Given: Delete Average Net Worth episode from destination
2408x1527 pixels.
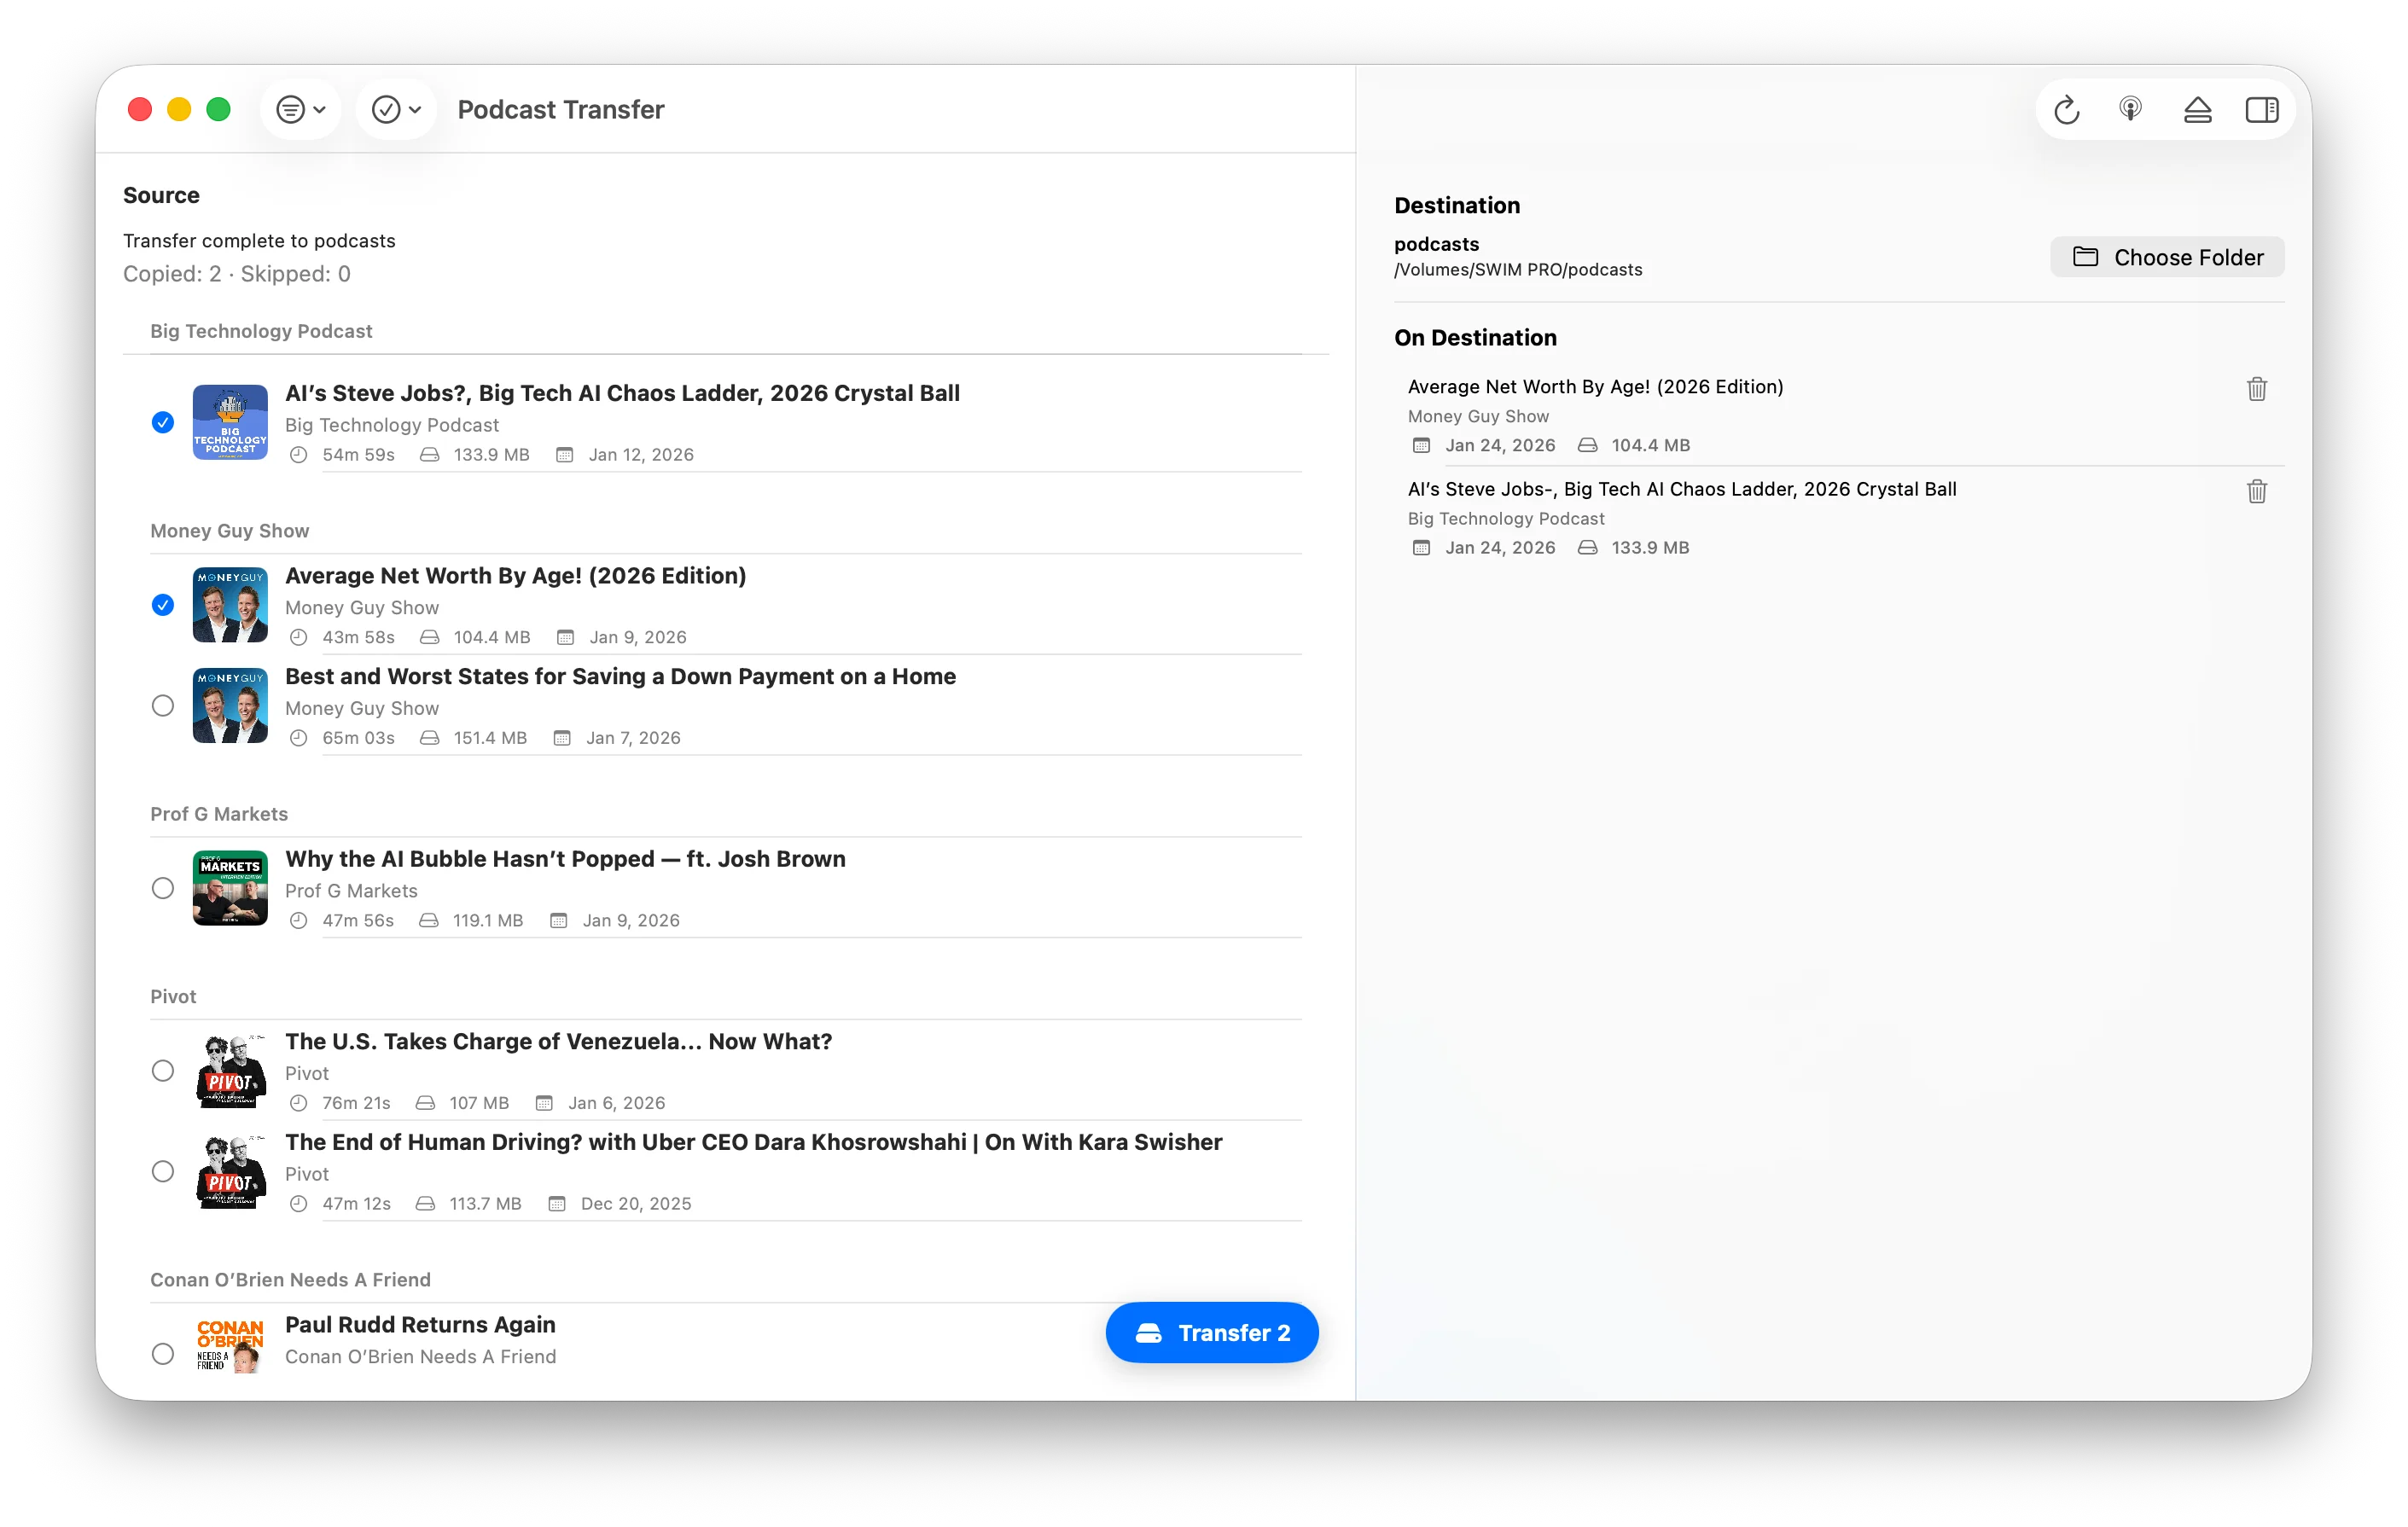Looking at the screenshot, I should pos(2257,389).
